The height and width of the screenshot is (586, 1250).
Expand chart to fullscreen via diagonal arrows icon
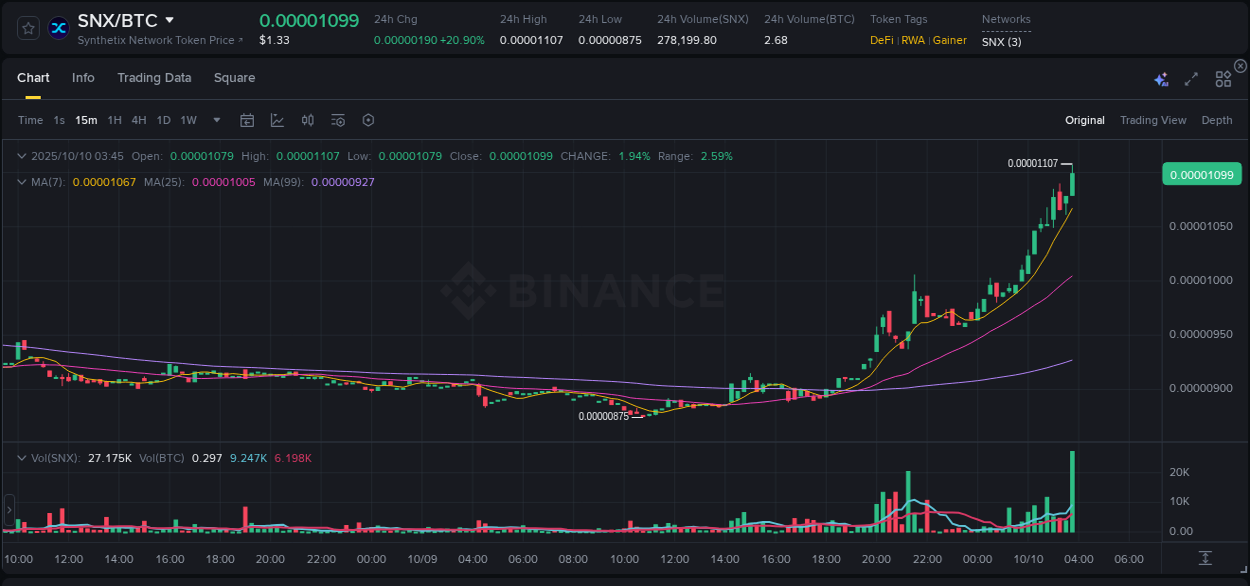[x=1190, y=78]
